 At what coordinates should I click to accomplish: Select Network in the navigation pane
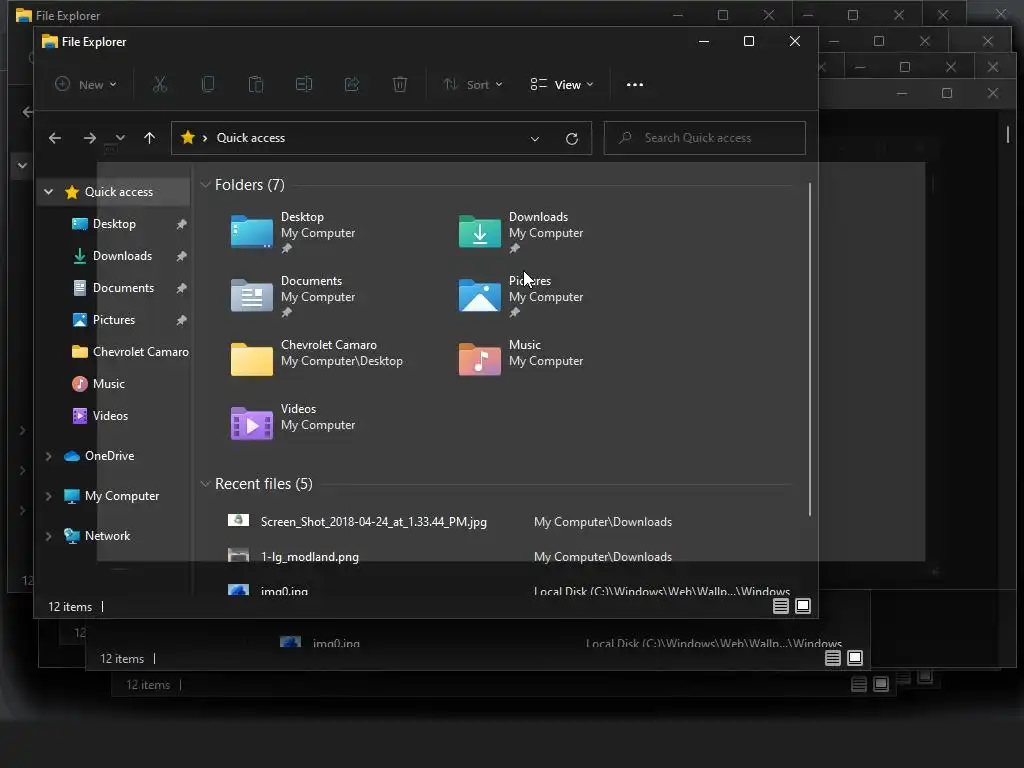pos(107,536)
